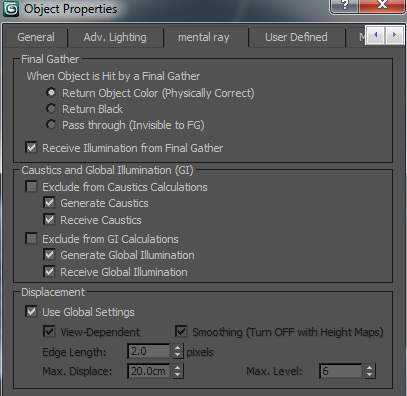Image resolution: width=407 pixels, height=396 pixels.
Task: Enable Exclude from Caustics Calculations
Action: tap(31, 186)
